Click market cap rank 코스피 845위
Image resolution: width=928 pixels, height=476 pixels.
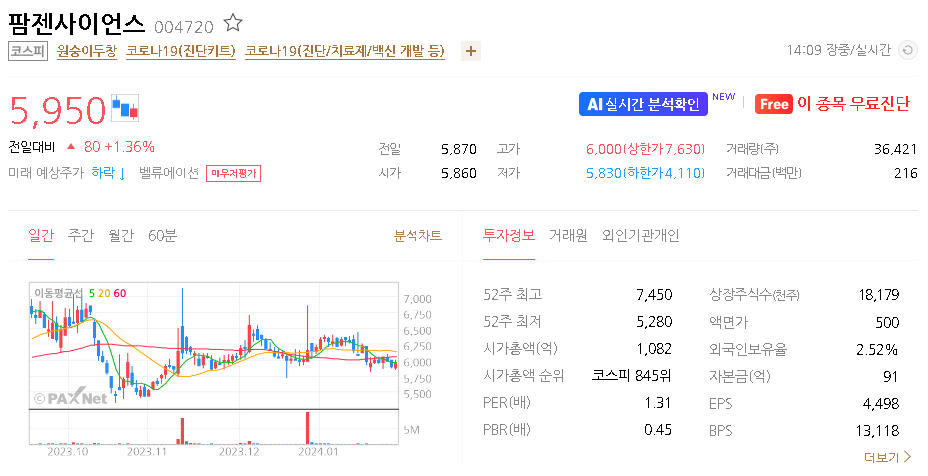point(631,376)
